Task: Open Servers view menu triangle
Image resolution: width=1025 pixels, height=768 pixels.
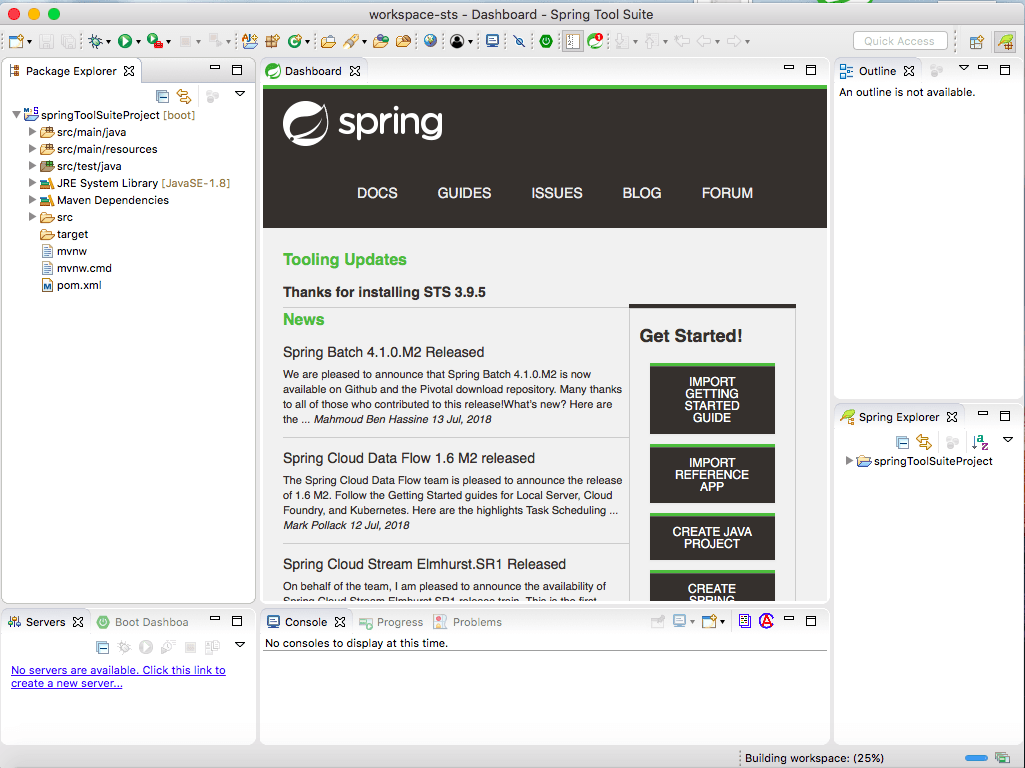Action: point(240,644)
